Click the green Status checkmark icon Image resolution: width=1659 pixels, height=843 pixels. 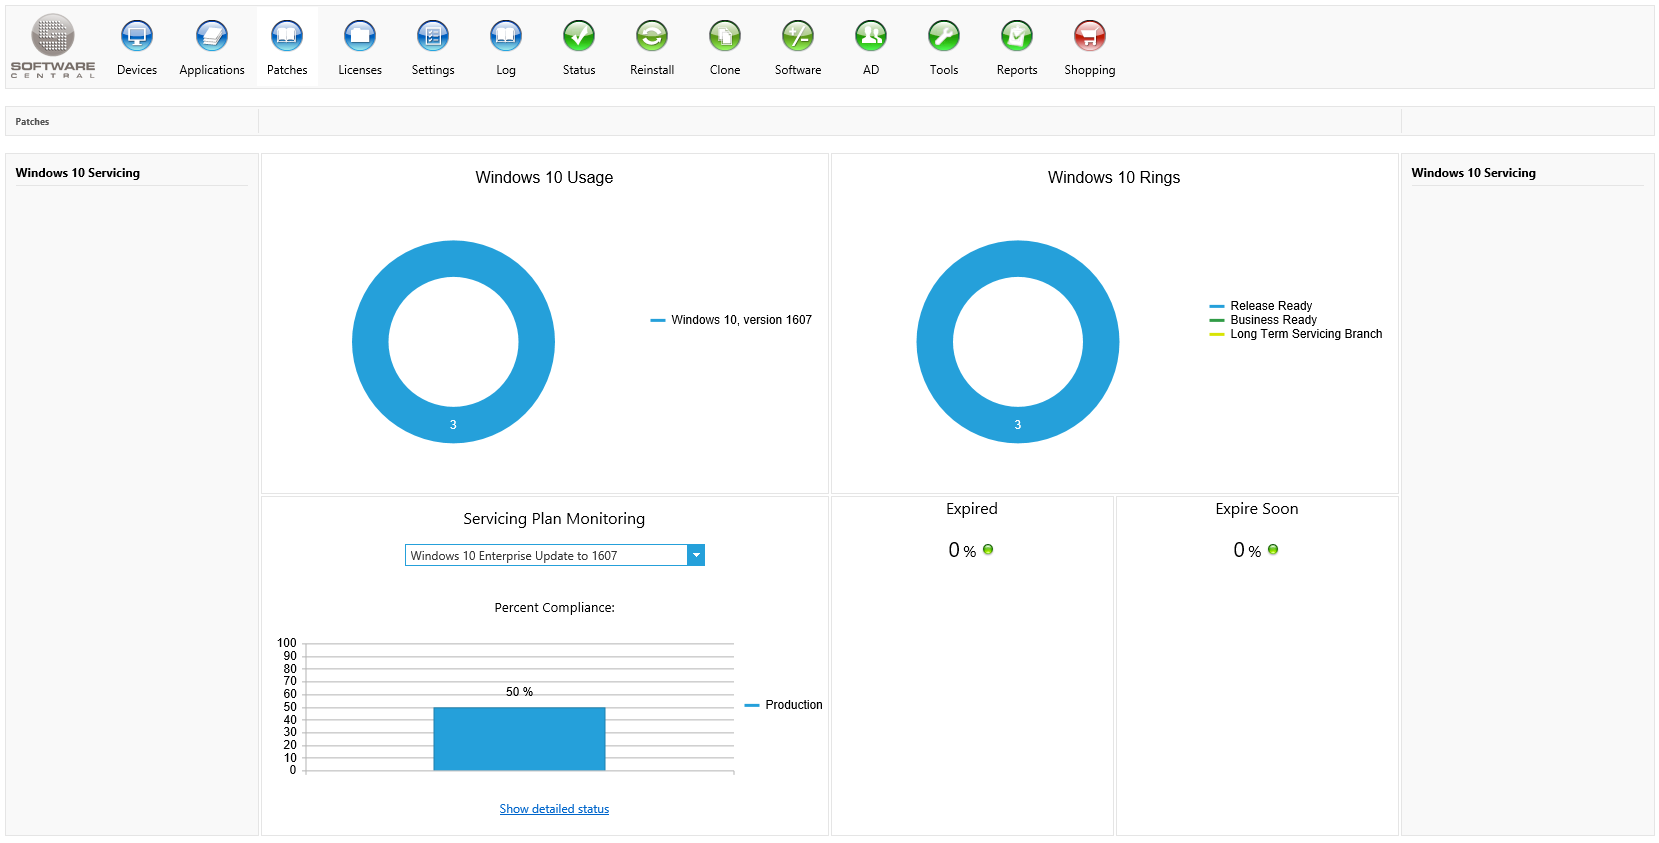pos(579,37)
